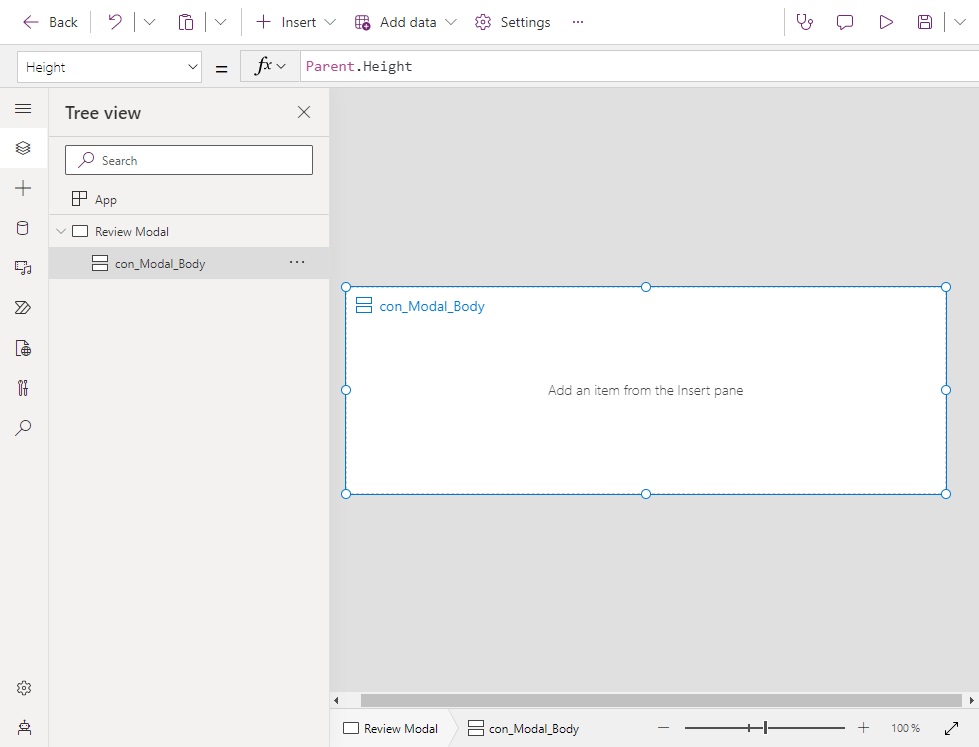
Task: Open the Data pane (cylinder icon)
Action: click(x=24, y=227)
